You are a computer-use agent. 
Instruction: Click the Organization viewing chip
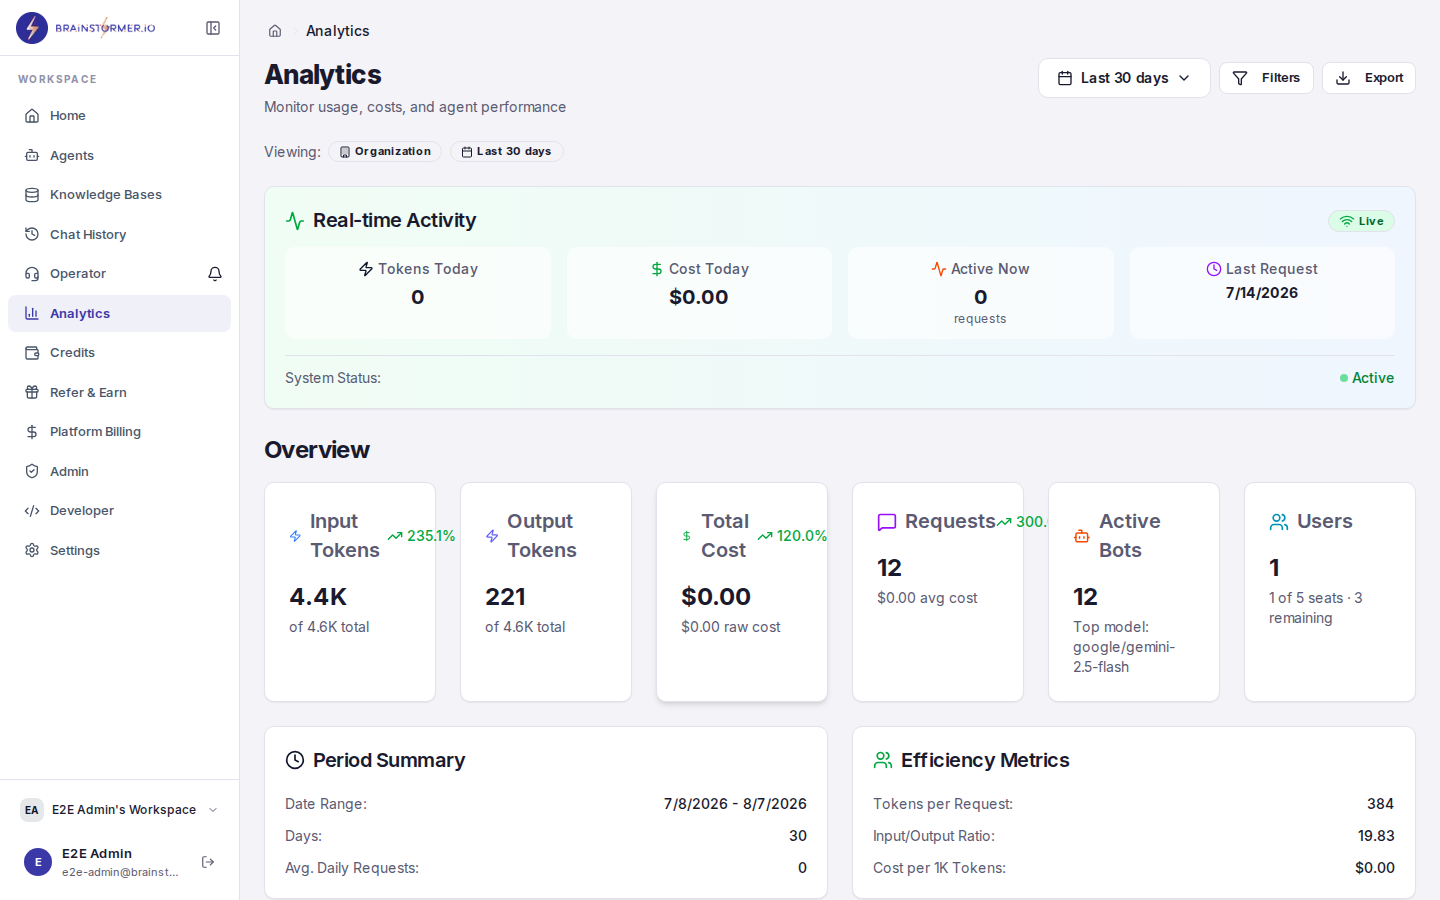click(385, 152)
